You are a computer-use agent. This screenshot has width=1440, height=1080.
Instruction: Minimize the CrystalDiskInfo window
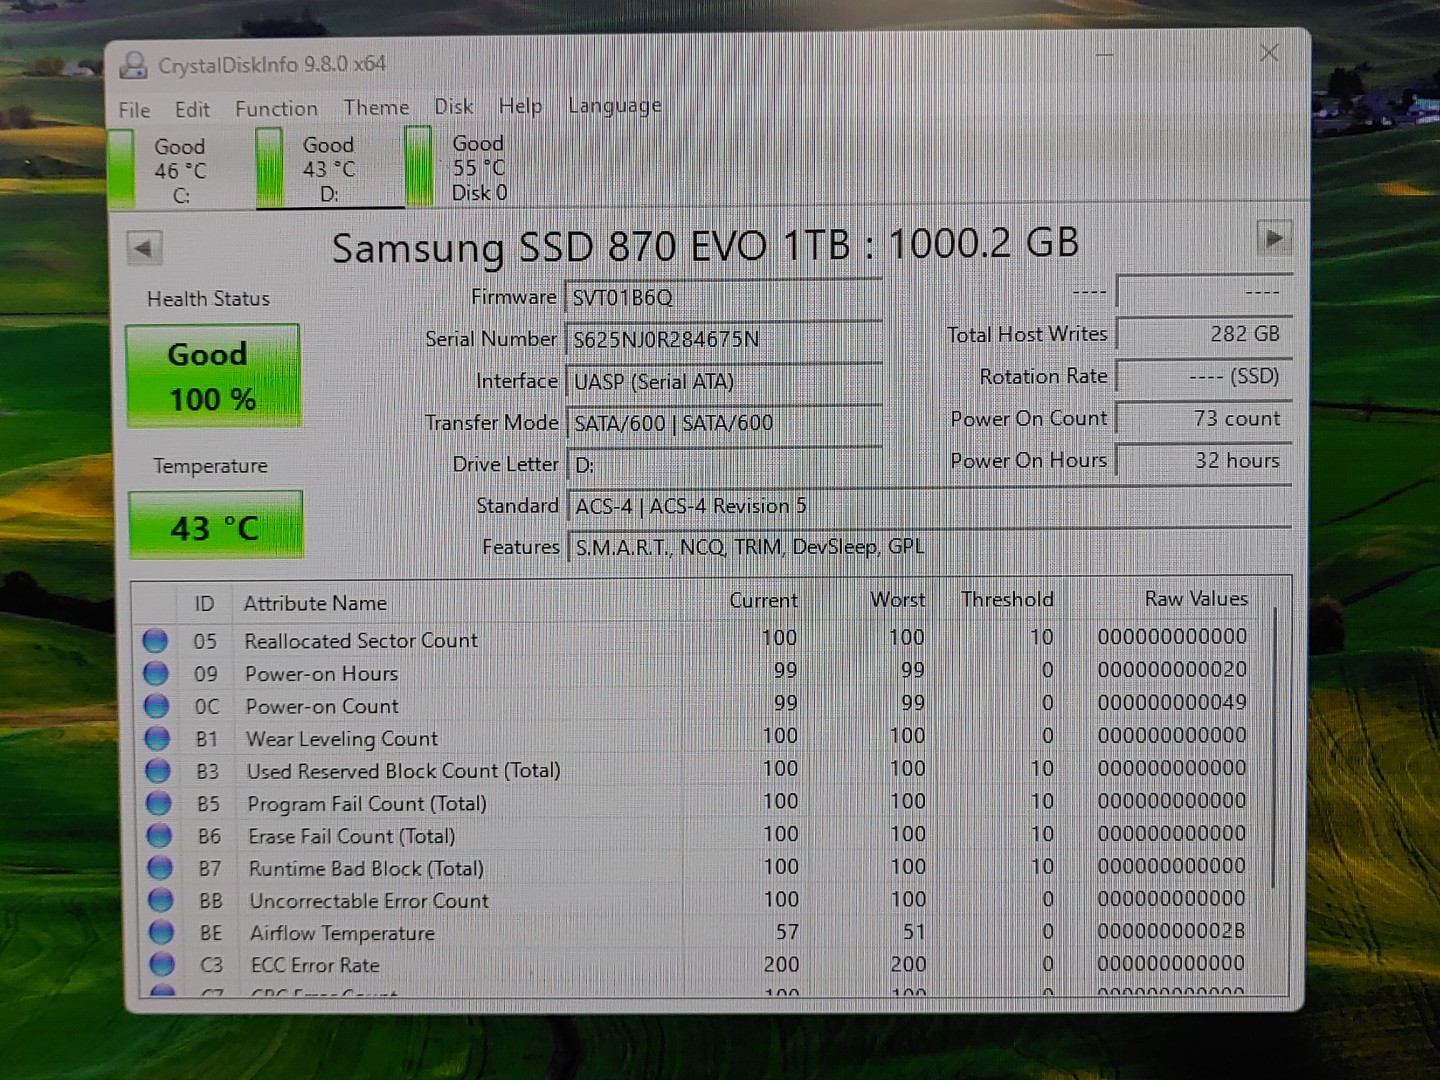[x=1104, y=54]
